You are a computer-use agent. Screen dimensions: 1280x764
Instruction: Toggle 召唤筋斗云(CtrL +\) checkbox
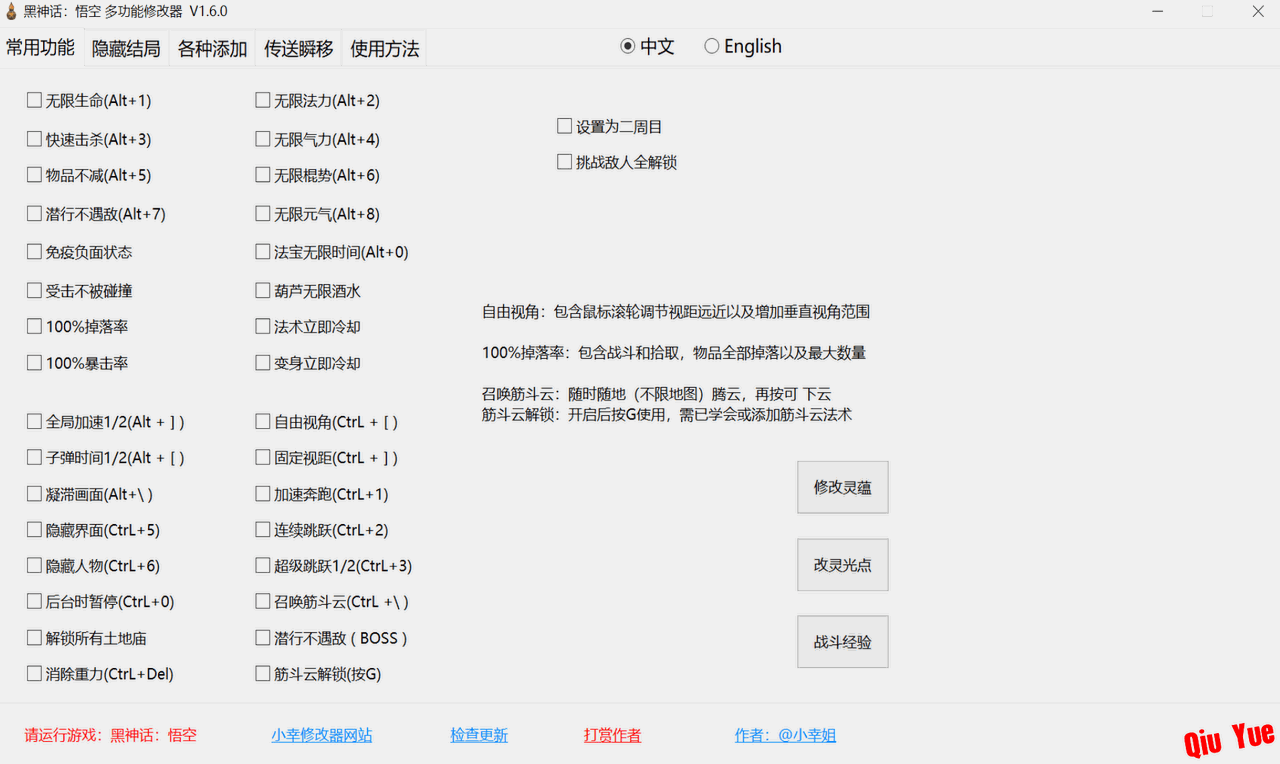coord(263,602)
